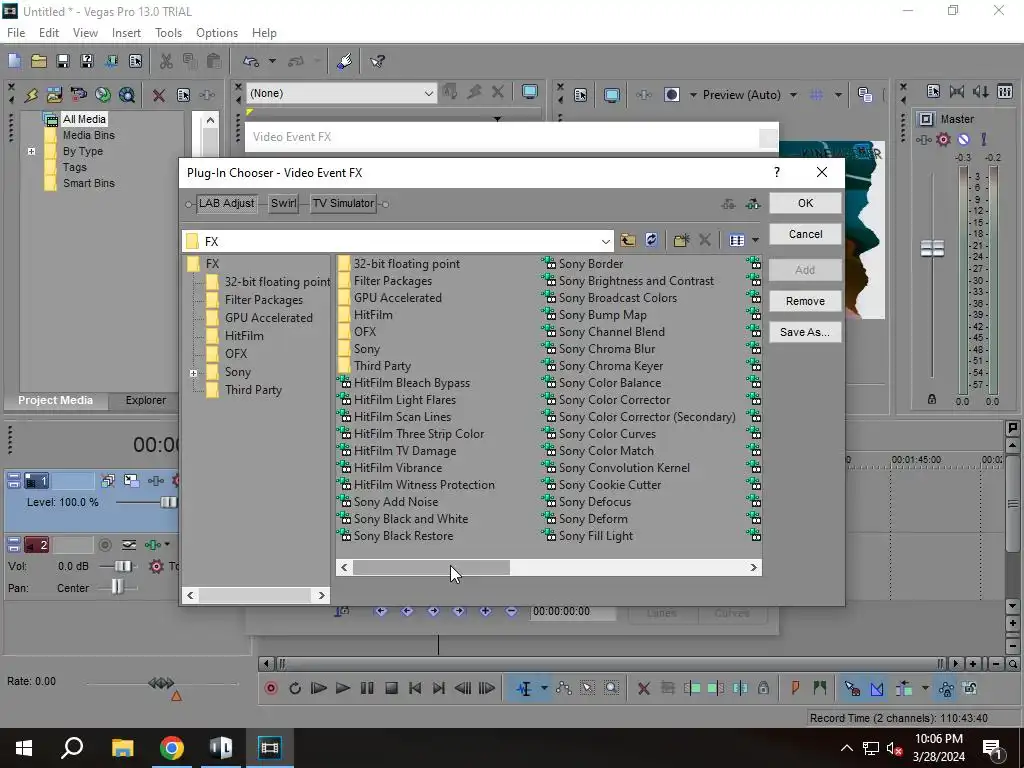Toggle LAB Adjust plug-in in chain
1024x768 pixels.
[226, 203]
